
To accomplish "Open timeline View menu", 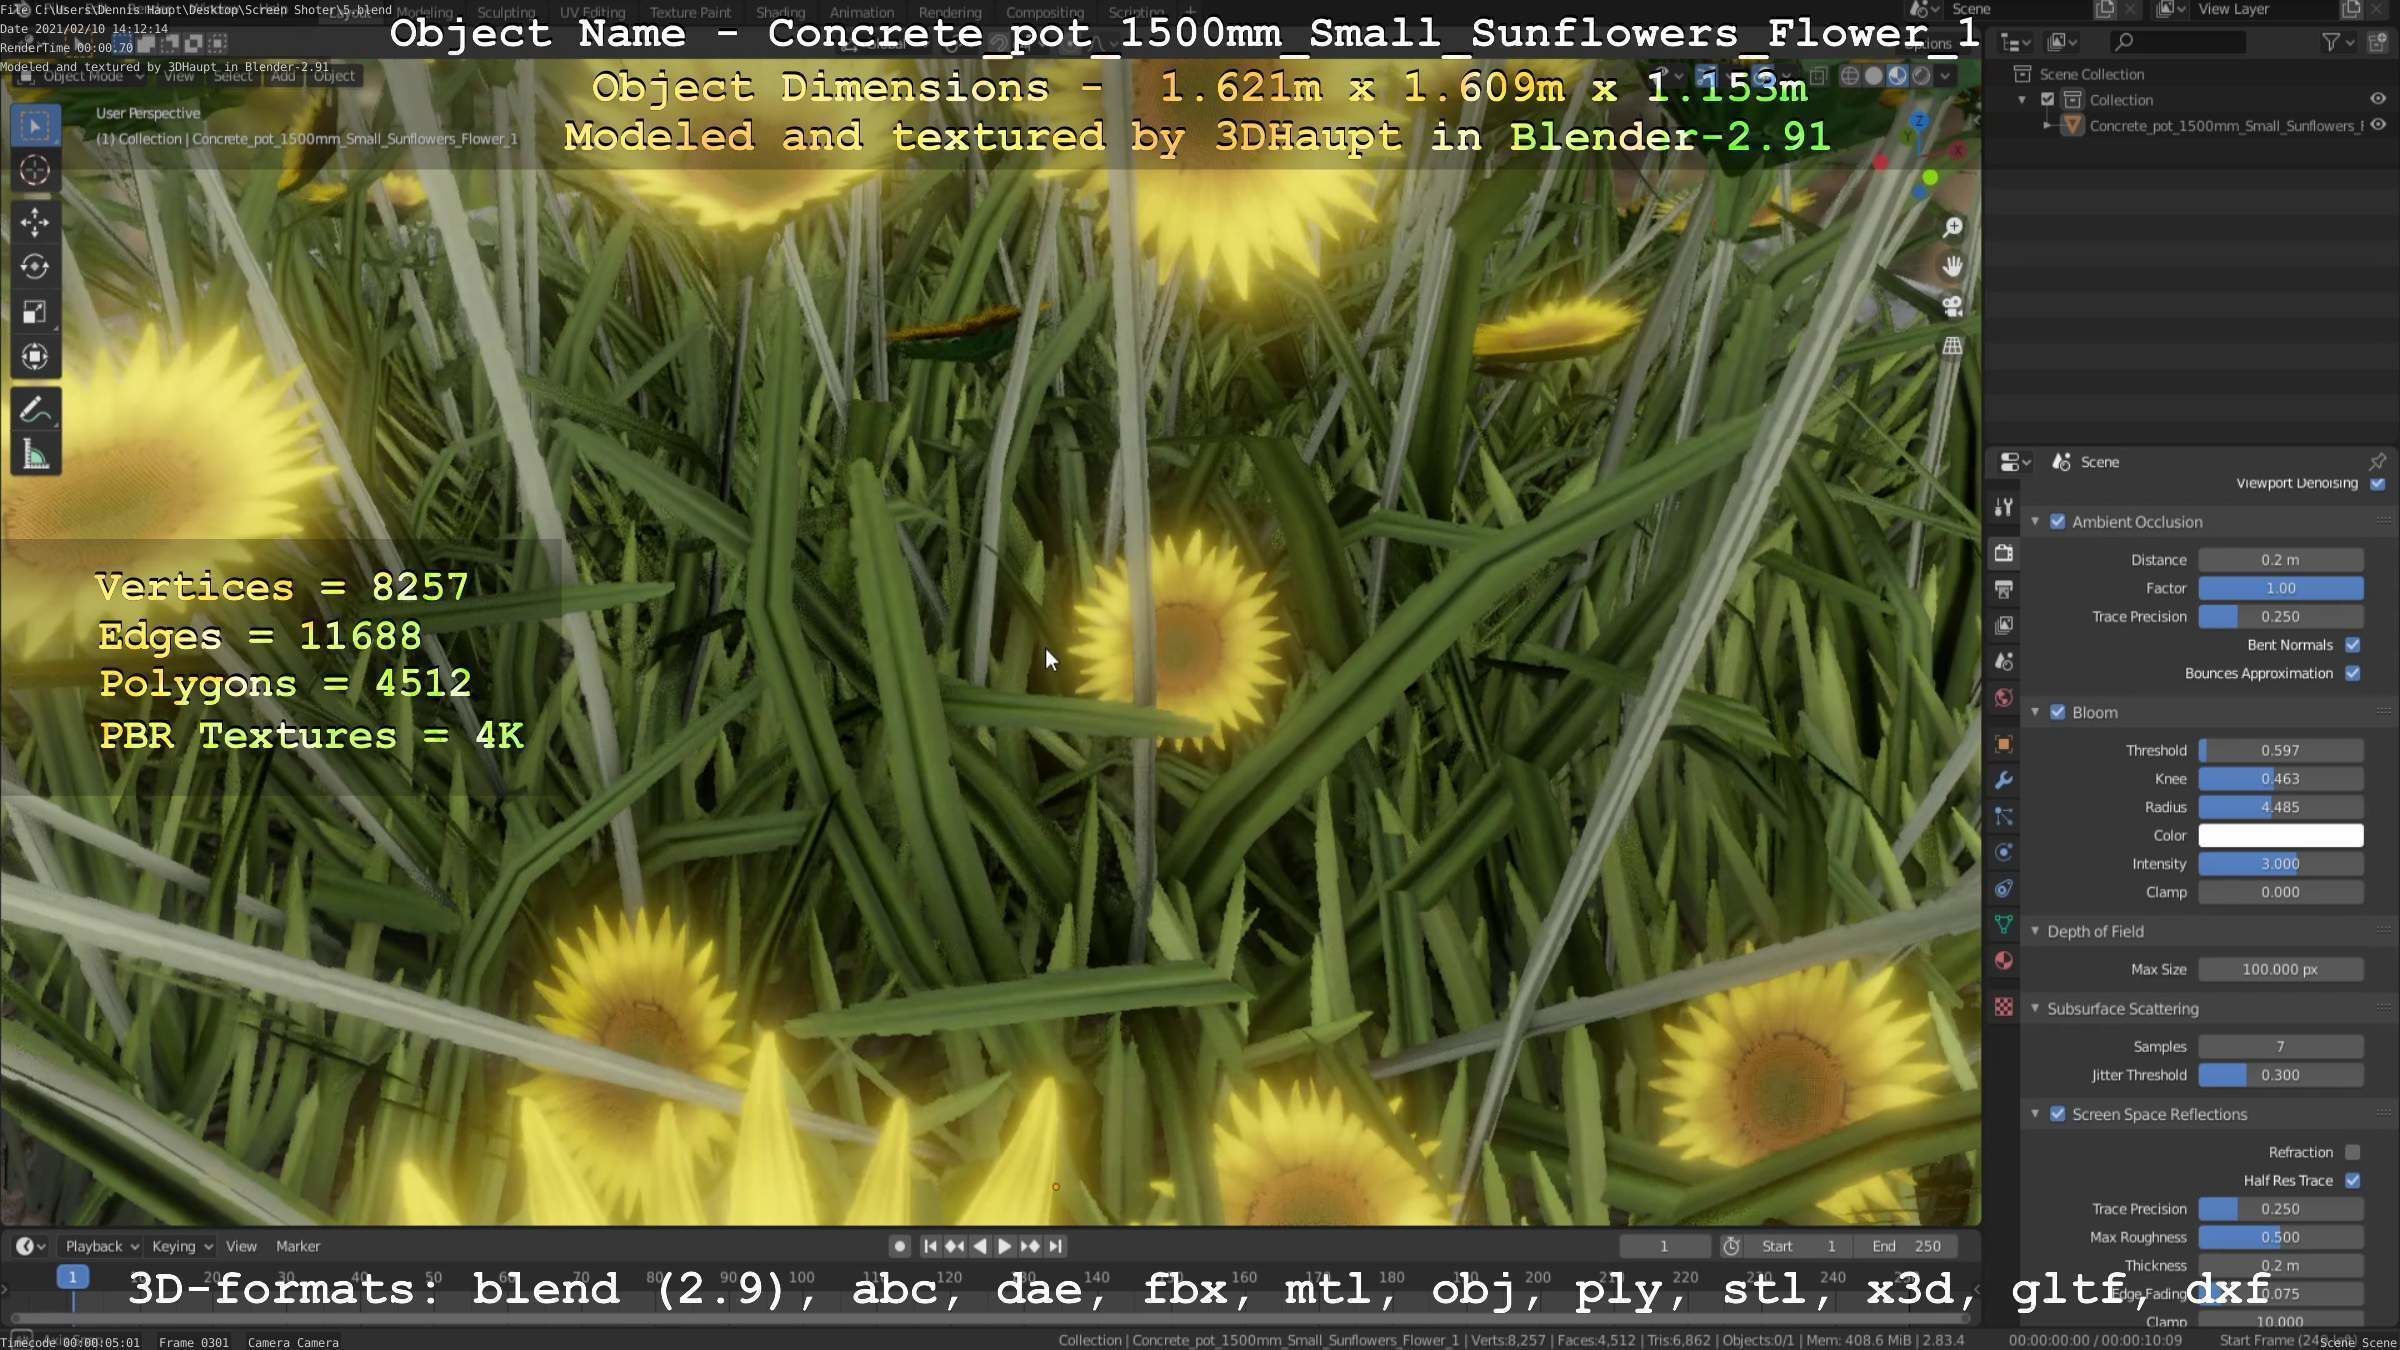I will (241, 1246).
